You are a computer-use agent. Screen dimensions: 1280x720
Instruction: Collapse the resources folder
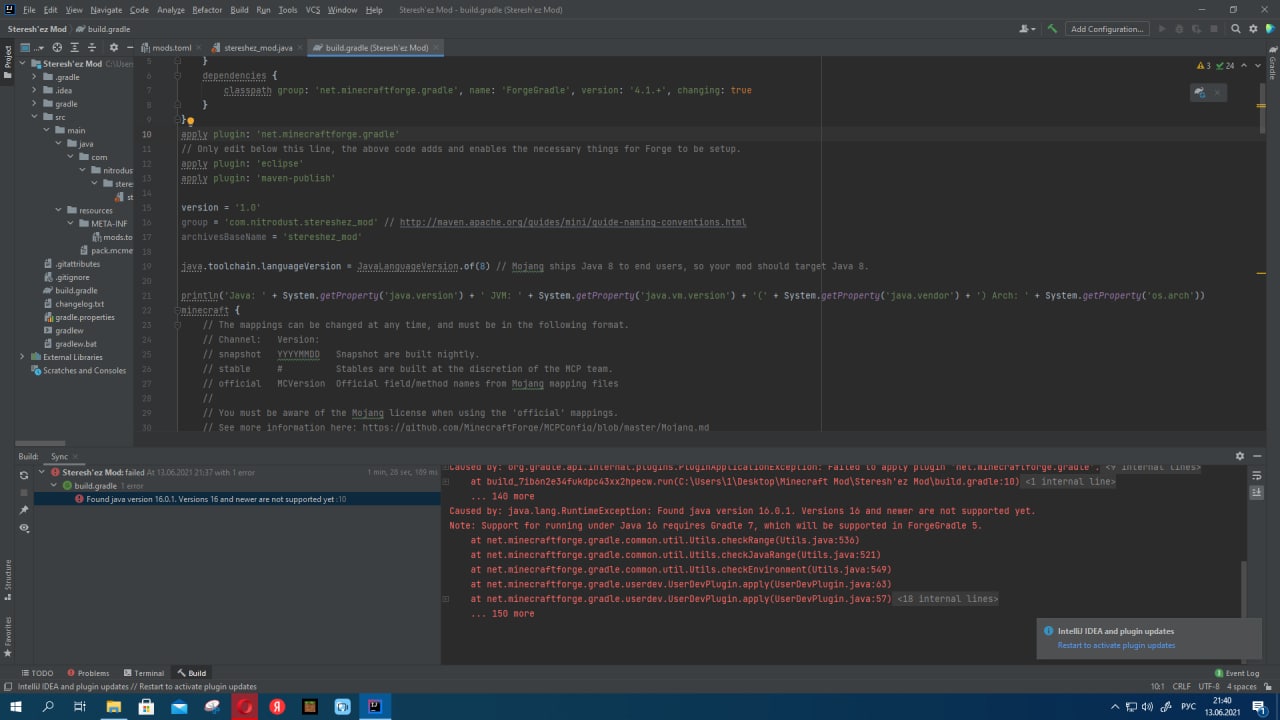(58, 210)
